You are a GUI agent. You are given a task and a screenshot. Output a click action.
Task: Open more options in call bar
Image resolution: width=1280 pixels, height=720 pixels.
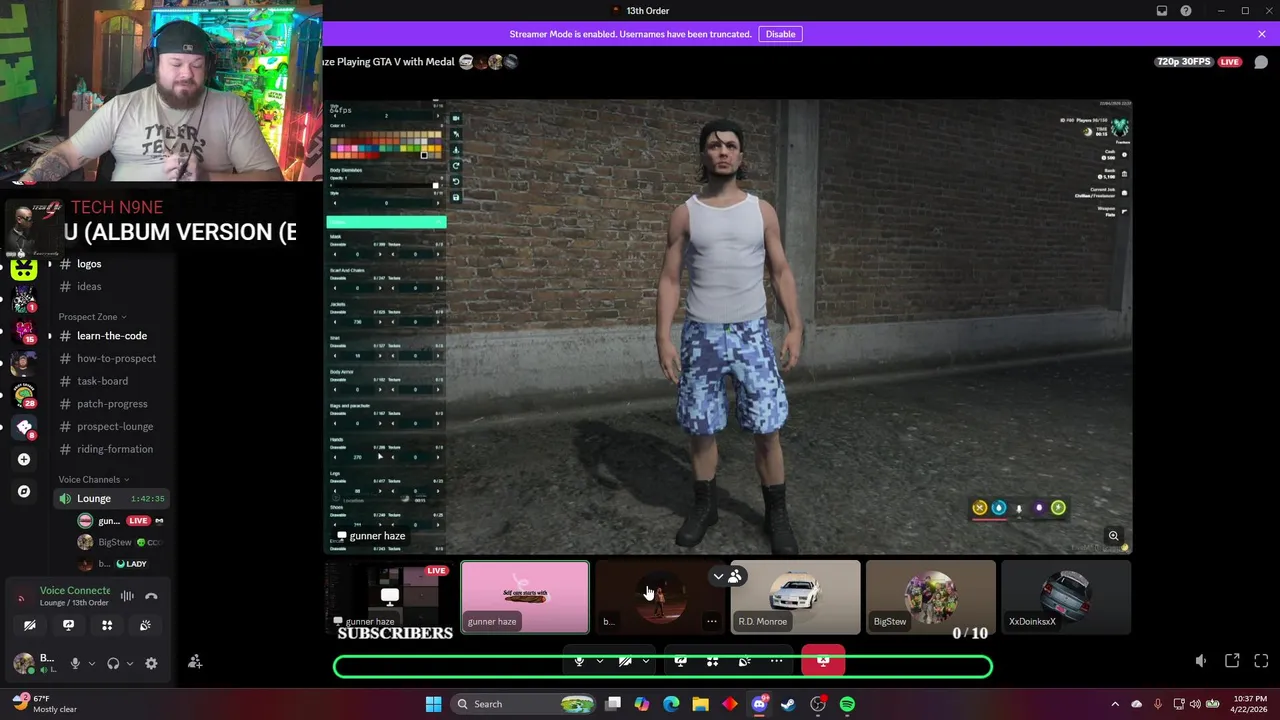776,661
